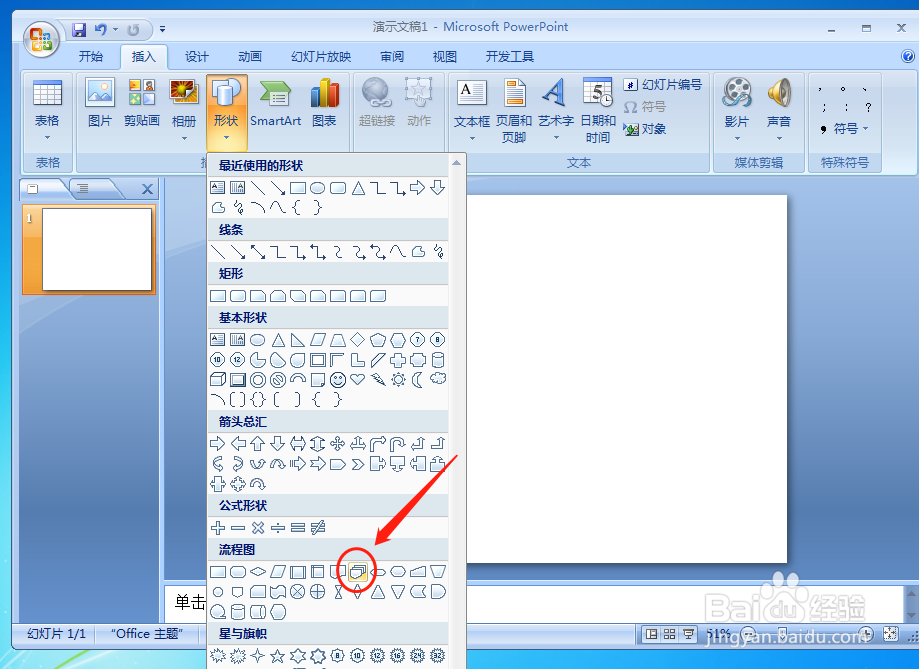The height and width of the screenshot is (669, 919).
Task: Open the quick access toolbar customize arrow
Action: point(162,29)
